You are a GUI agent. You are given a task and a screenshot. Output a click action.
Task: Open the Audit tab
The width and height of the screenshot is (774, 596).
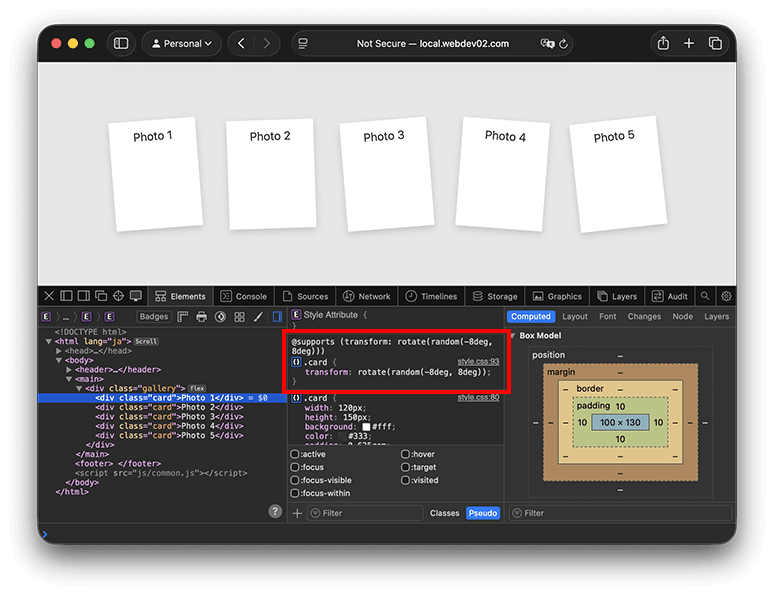pyautogui.click(x=670, y=296)
